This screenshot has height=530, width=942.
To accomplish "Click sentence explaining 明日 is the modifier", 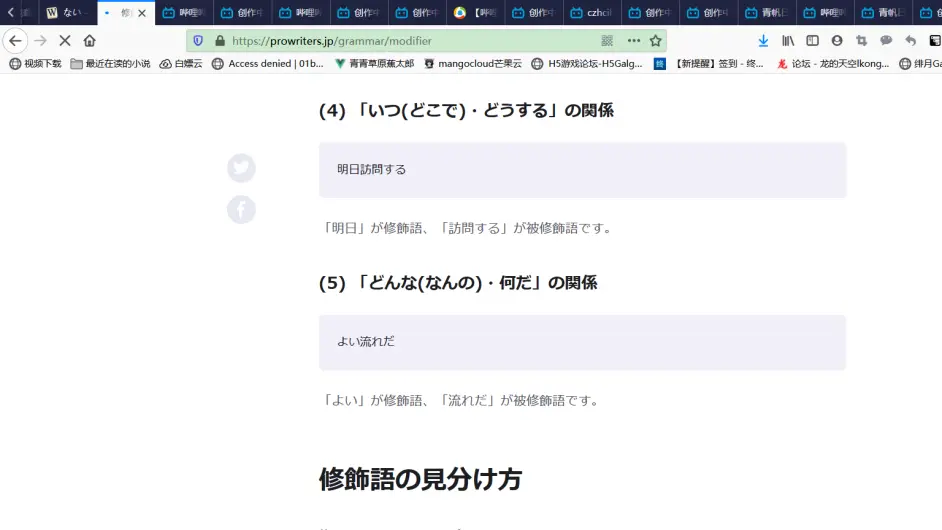I will pos(467,228).
